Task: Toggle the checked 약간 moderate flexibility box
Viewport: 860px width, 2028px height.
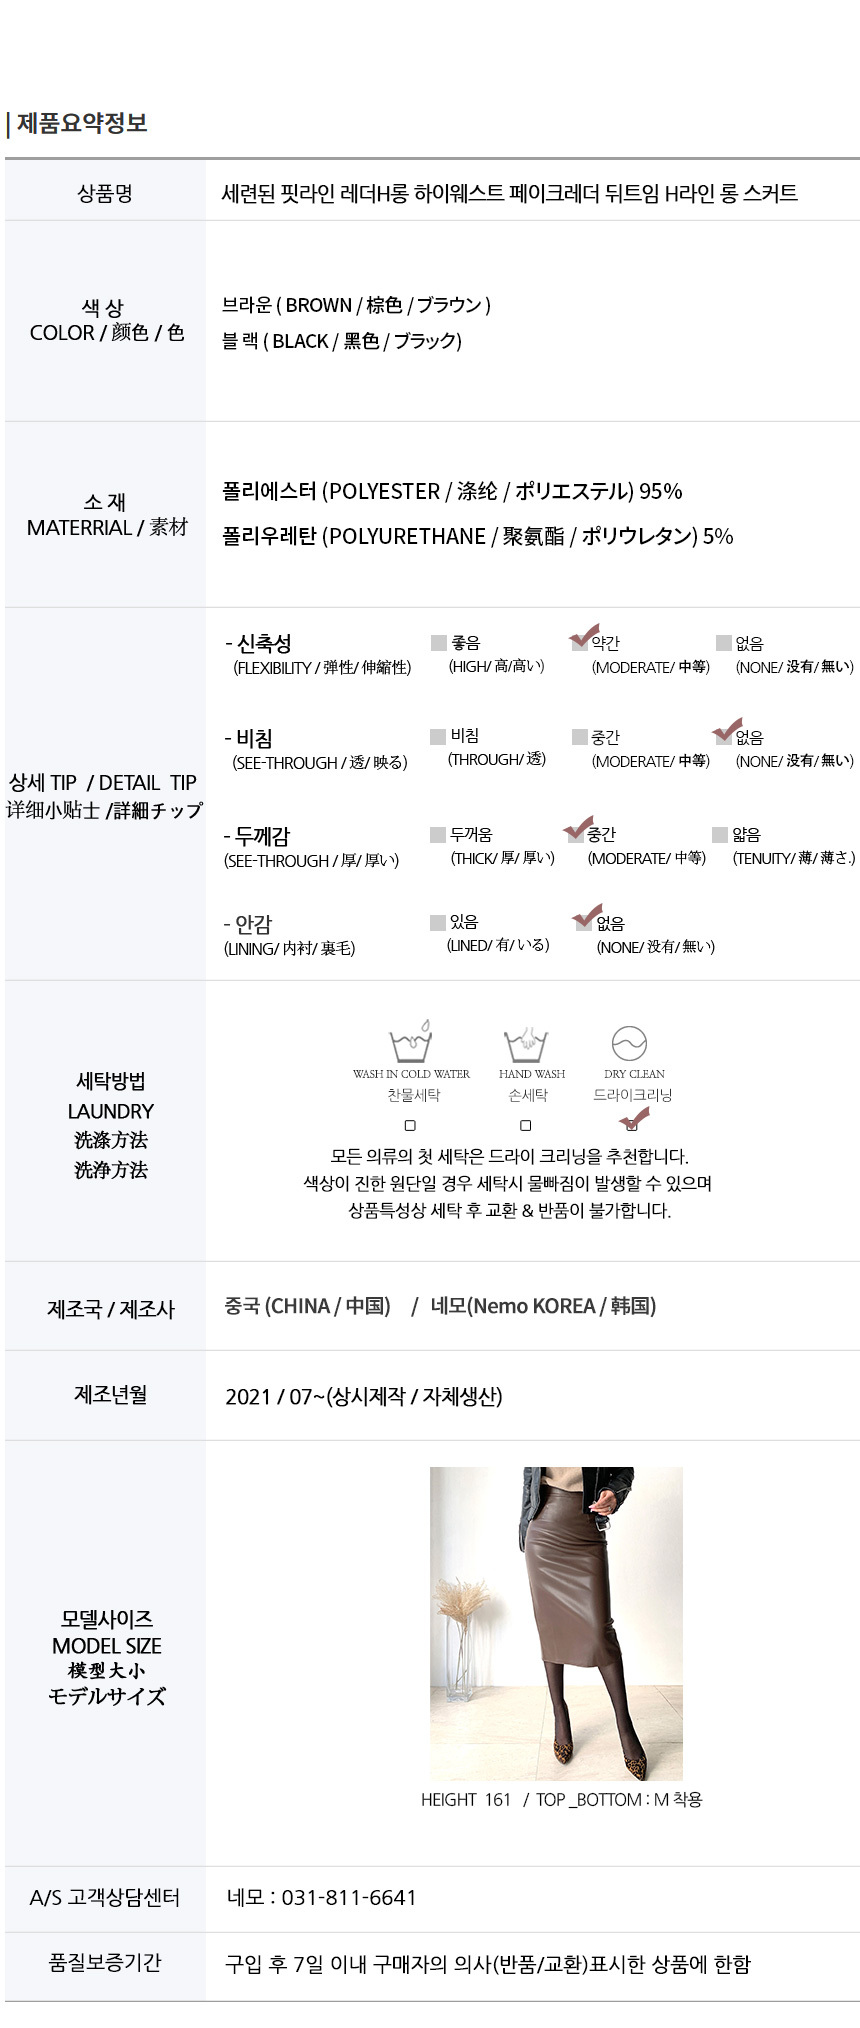Action: (580, 642)
